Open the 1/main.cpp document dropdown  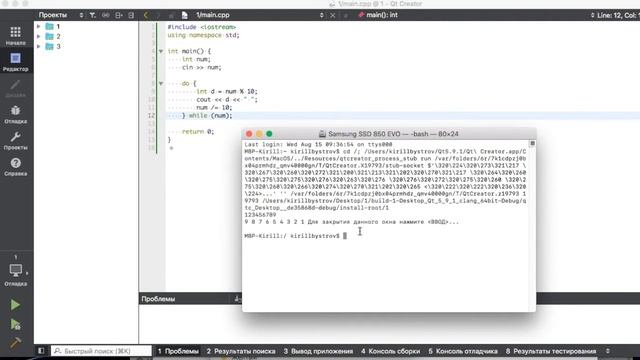[259, 15]
